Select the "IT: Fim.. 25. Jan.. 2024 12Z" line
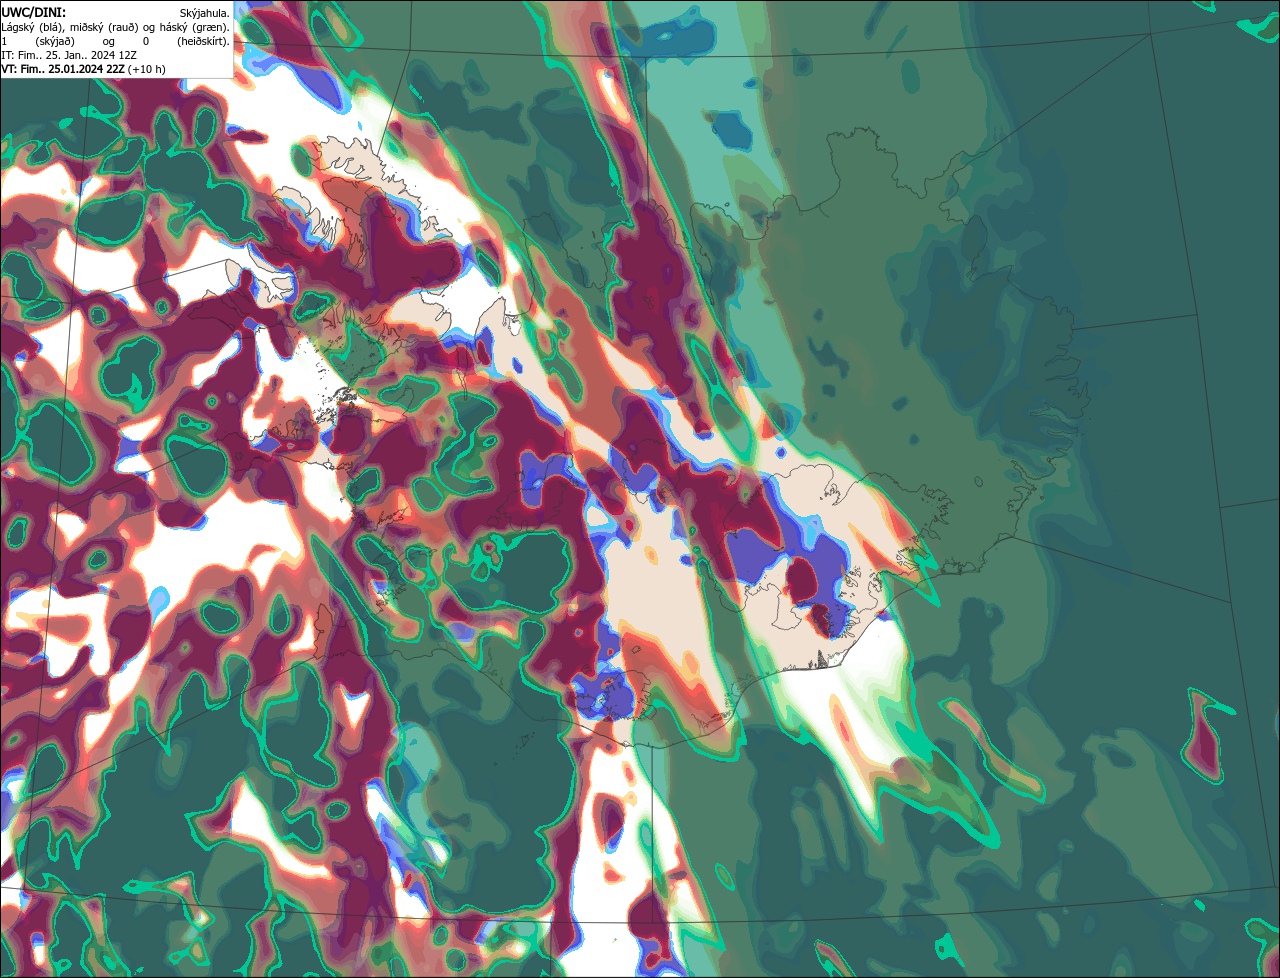Viewport: 1280px width, 978px height. point(69,56)
